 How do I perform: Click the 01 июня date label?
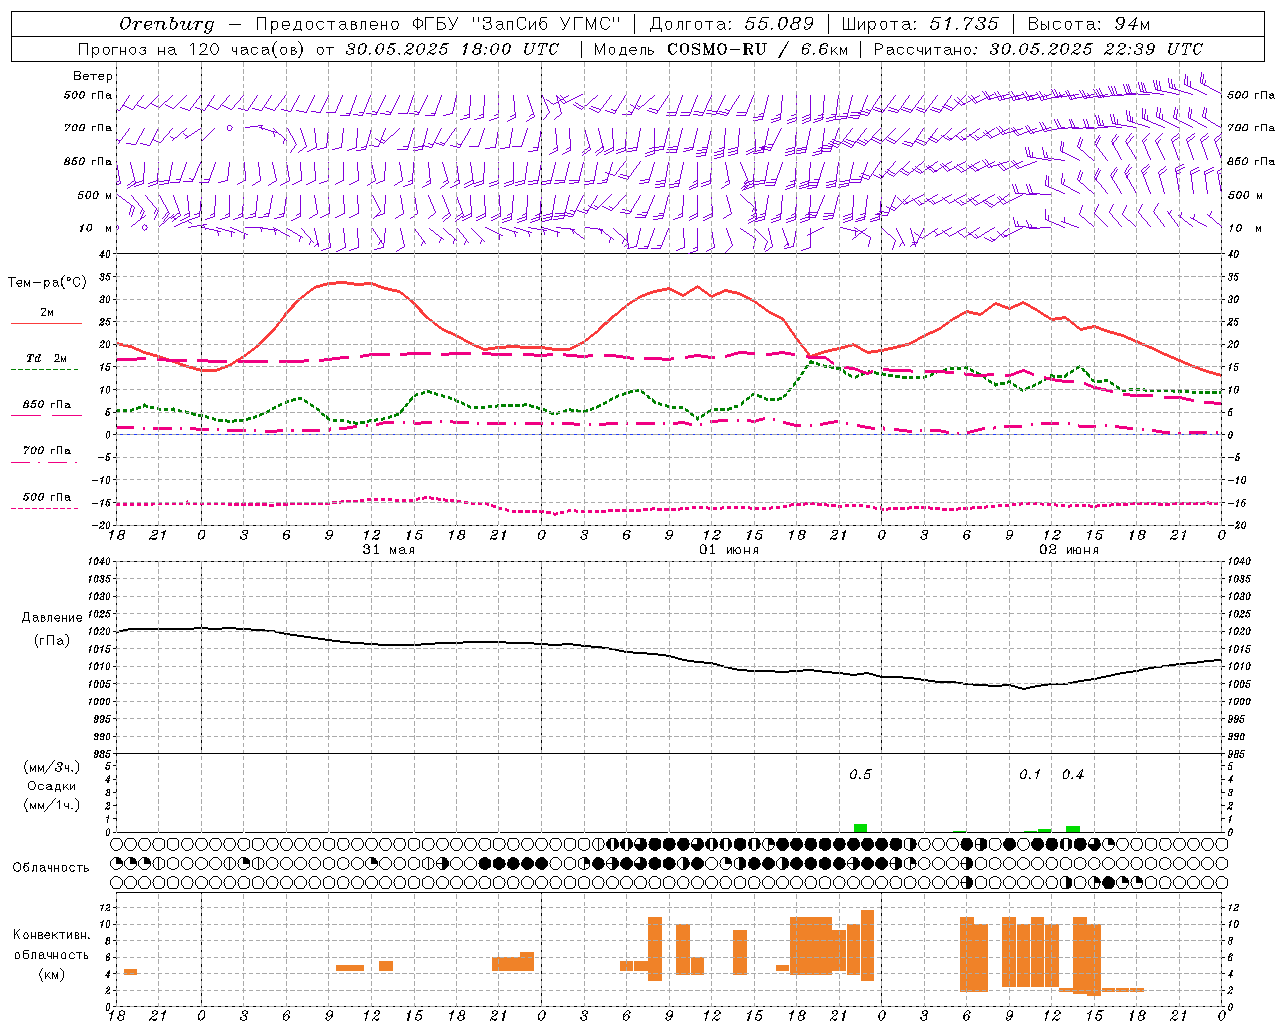coord(729,550)
